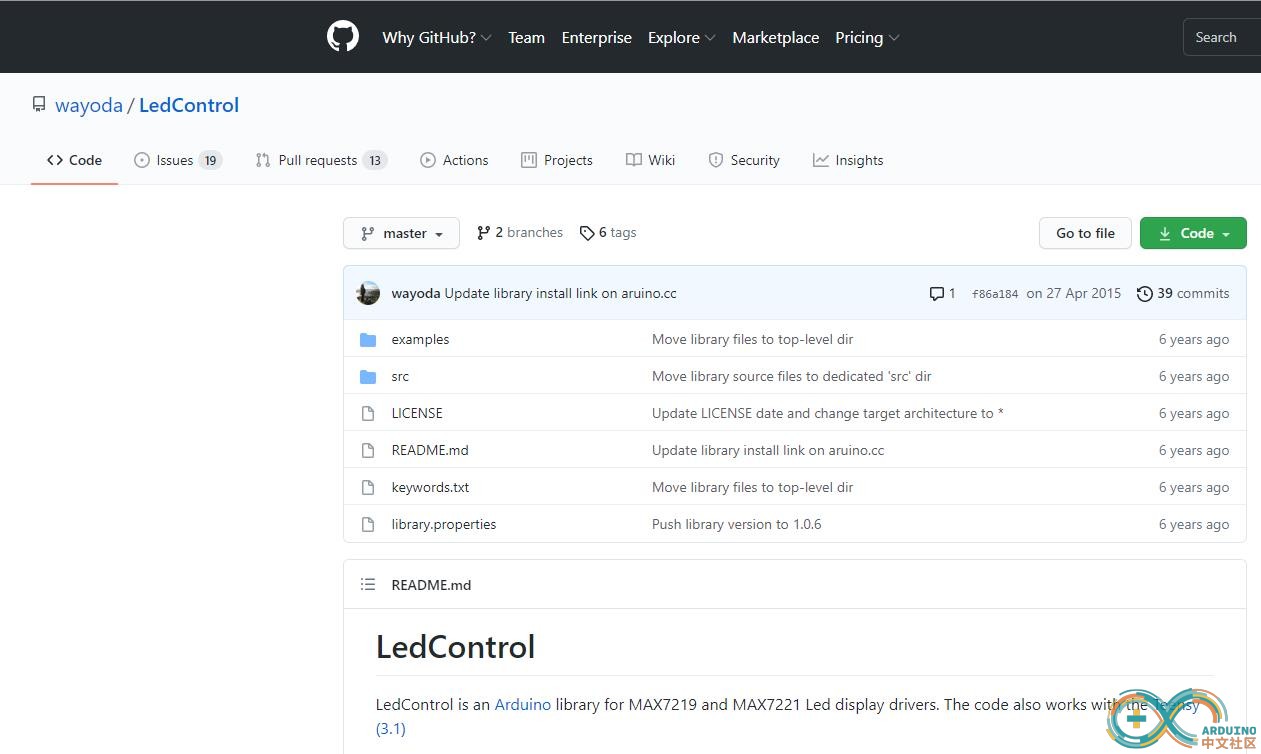
Task: Open the commit comments bubble icon
Action: tap(937, 294)
